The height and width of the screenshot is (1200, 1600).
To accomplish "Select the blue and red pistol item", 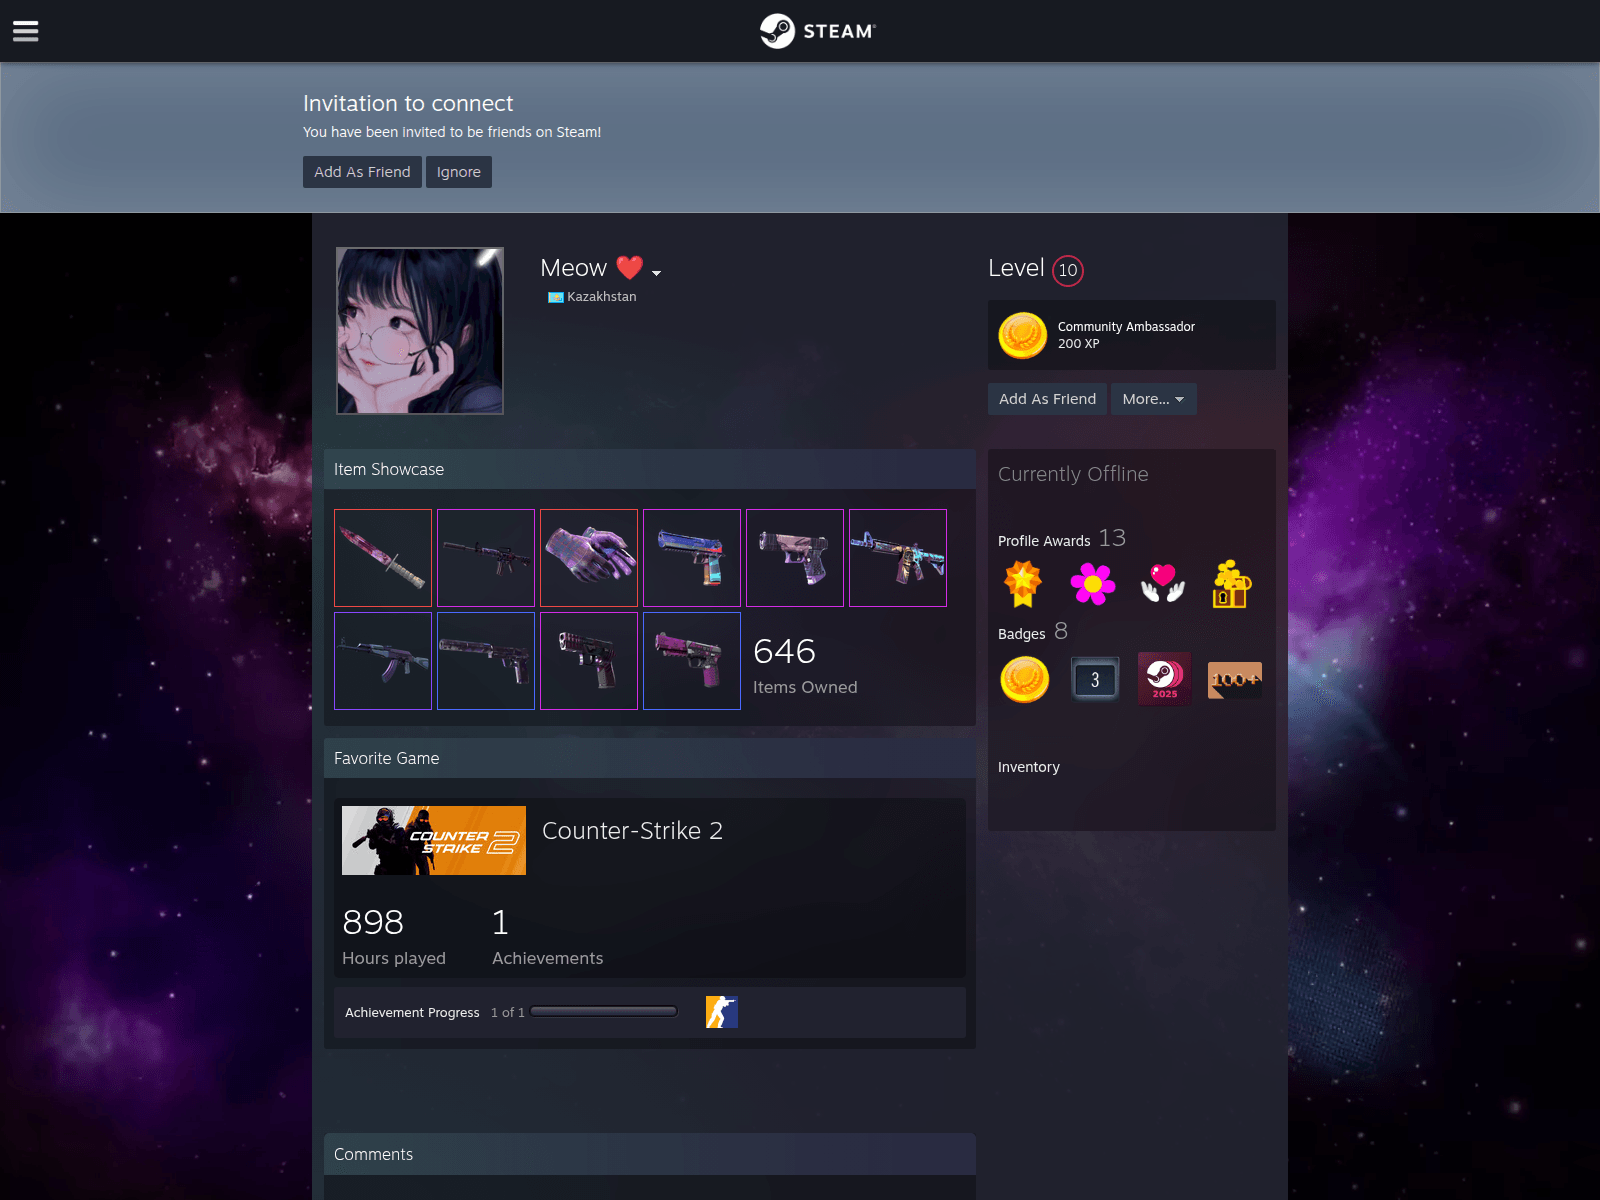I will click(x=692, y=558).
